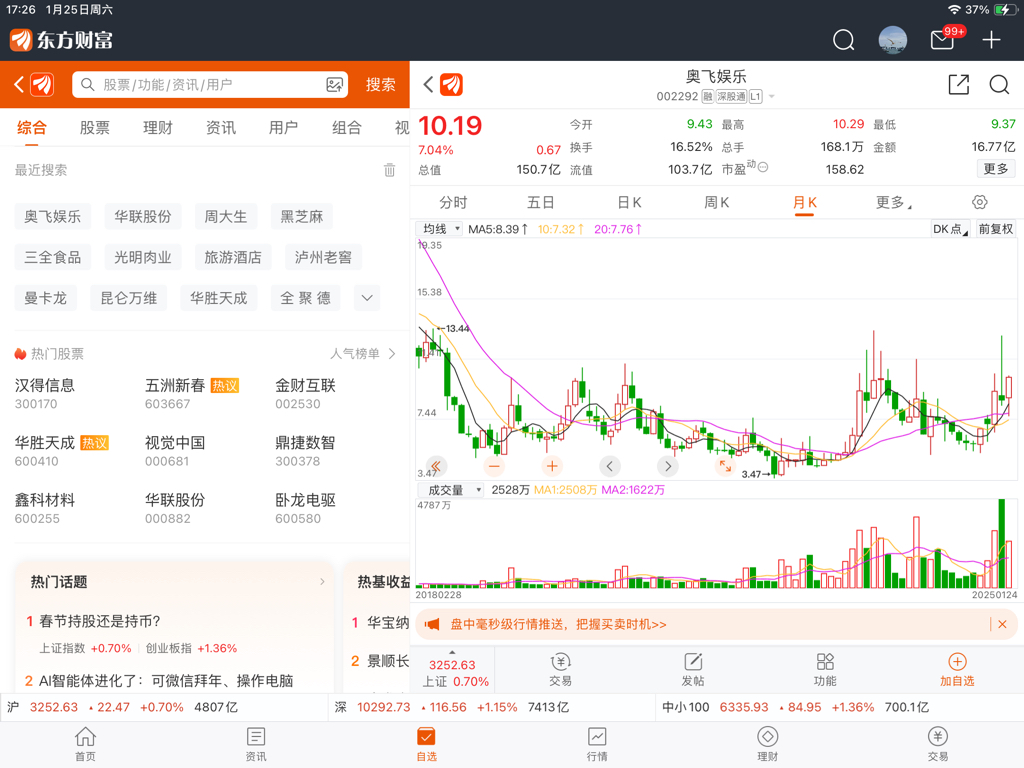
Task: Open hot stock 卧龙电驱 600580
Action: pos(305,509)
